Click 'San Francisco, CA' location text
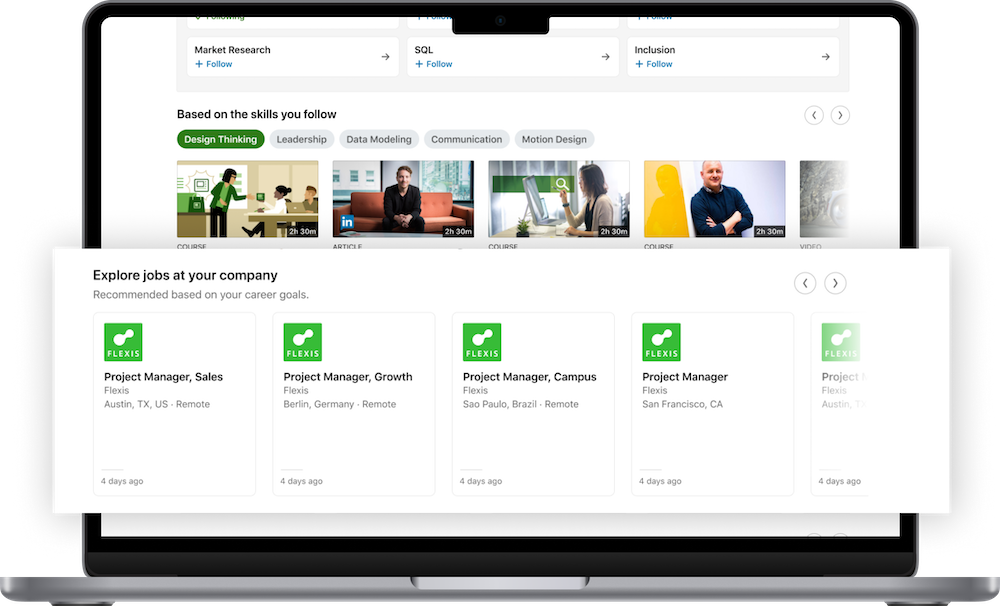1000x606 pixels. 682,404
